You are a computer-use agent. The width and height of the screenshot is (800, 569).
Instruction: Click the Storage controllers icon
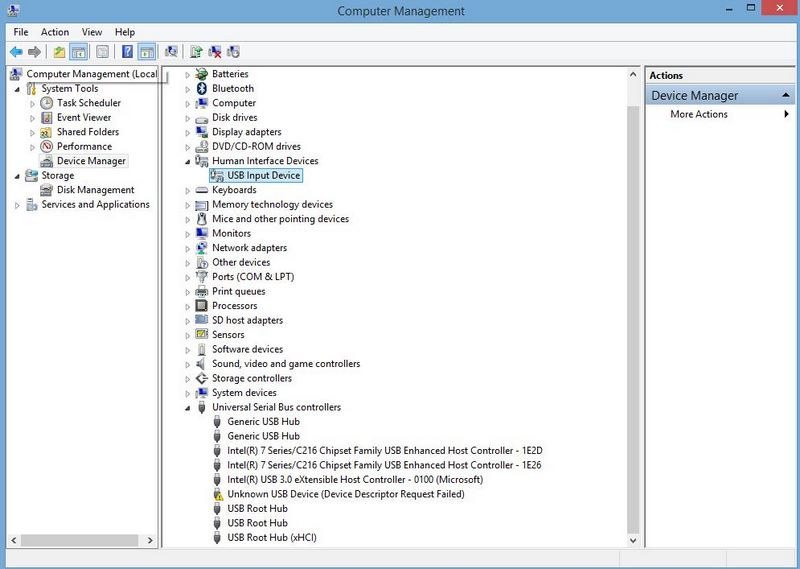pos(202,378)
